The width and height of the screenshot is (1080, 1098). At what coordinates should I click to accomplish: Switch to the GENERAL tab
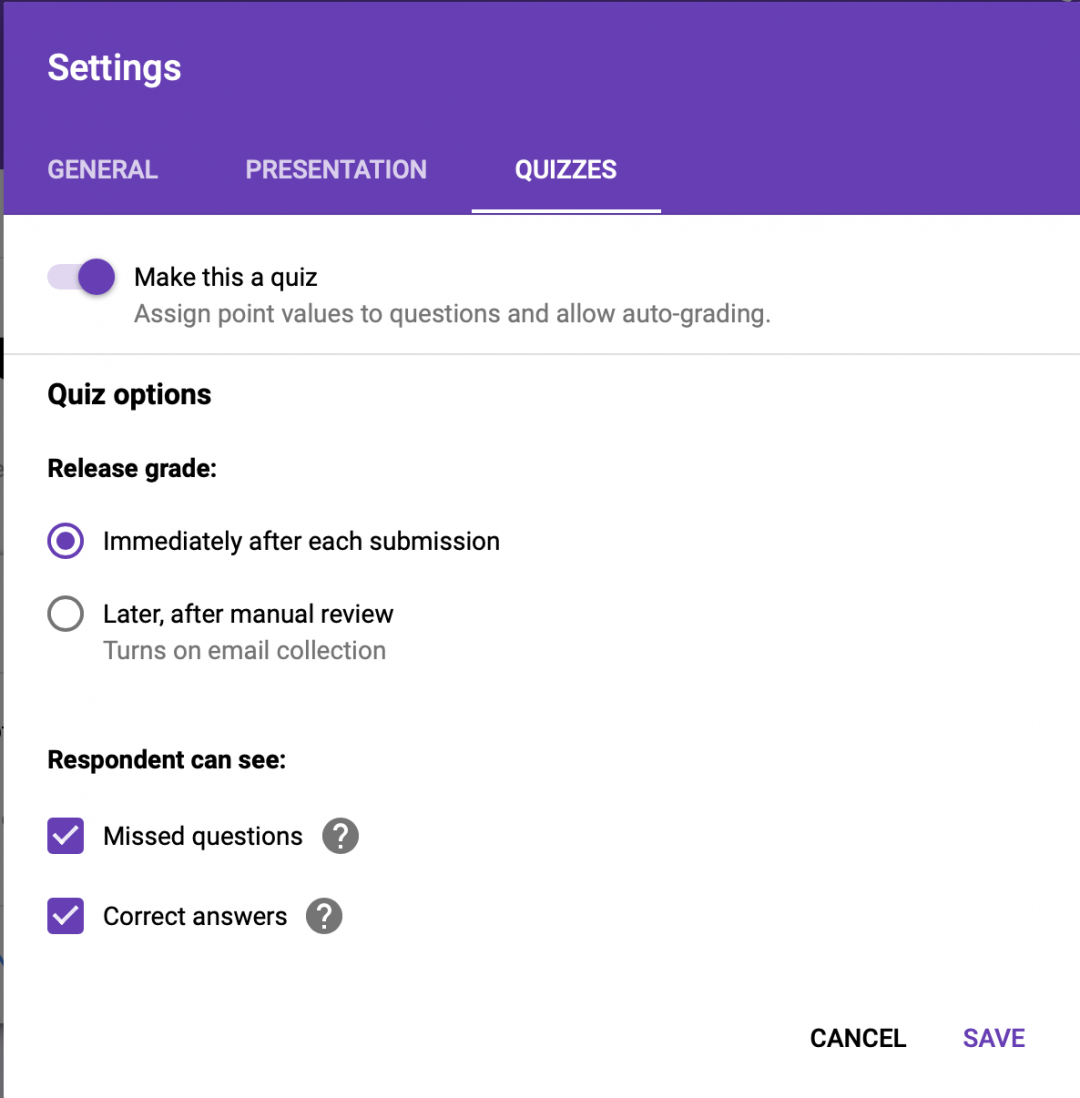tap(102, 169)
